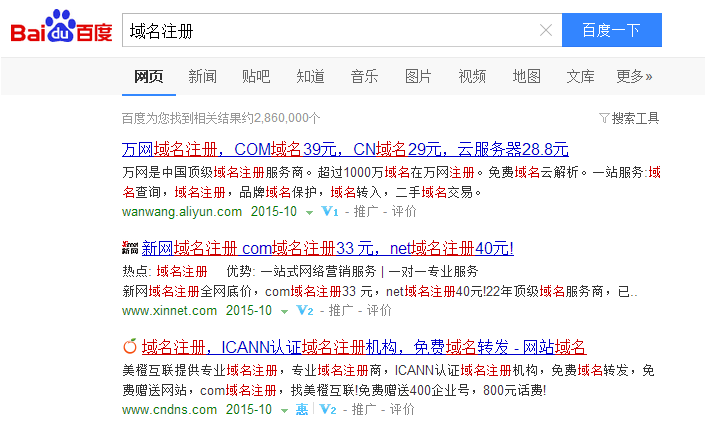Click the 惠 discount icon on the cndns result
This screenshot has width=705, height=424.
pos(302,409)
